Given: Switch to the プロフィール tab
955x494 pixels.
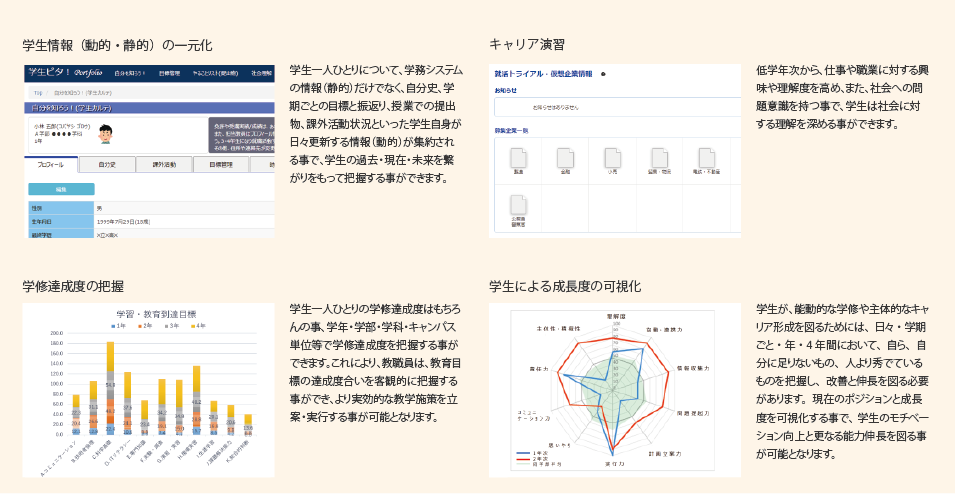Looking at the screenshot, I should (51, 164).
